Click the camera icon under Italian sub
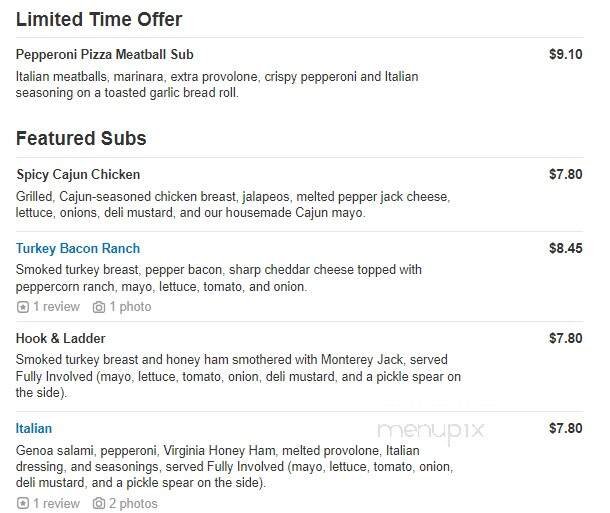The width and height of the screenshot is (610, 513). 99,504
